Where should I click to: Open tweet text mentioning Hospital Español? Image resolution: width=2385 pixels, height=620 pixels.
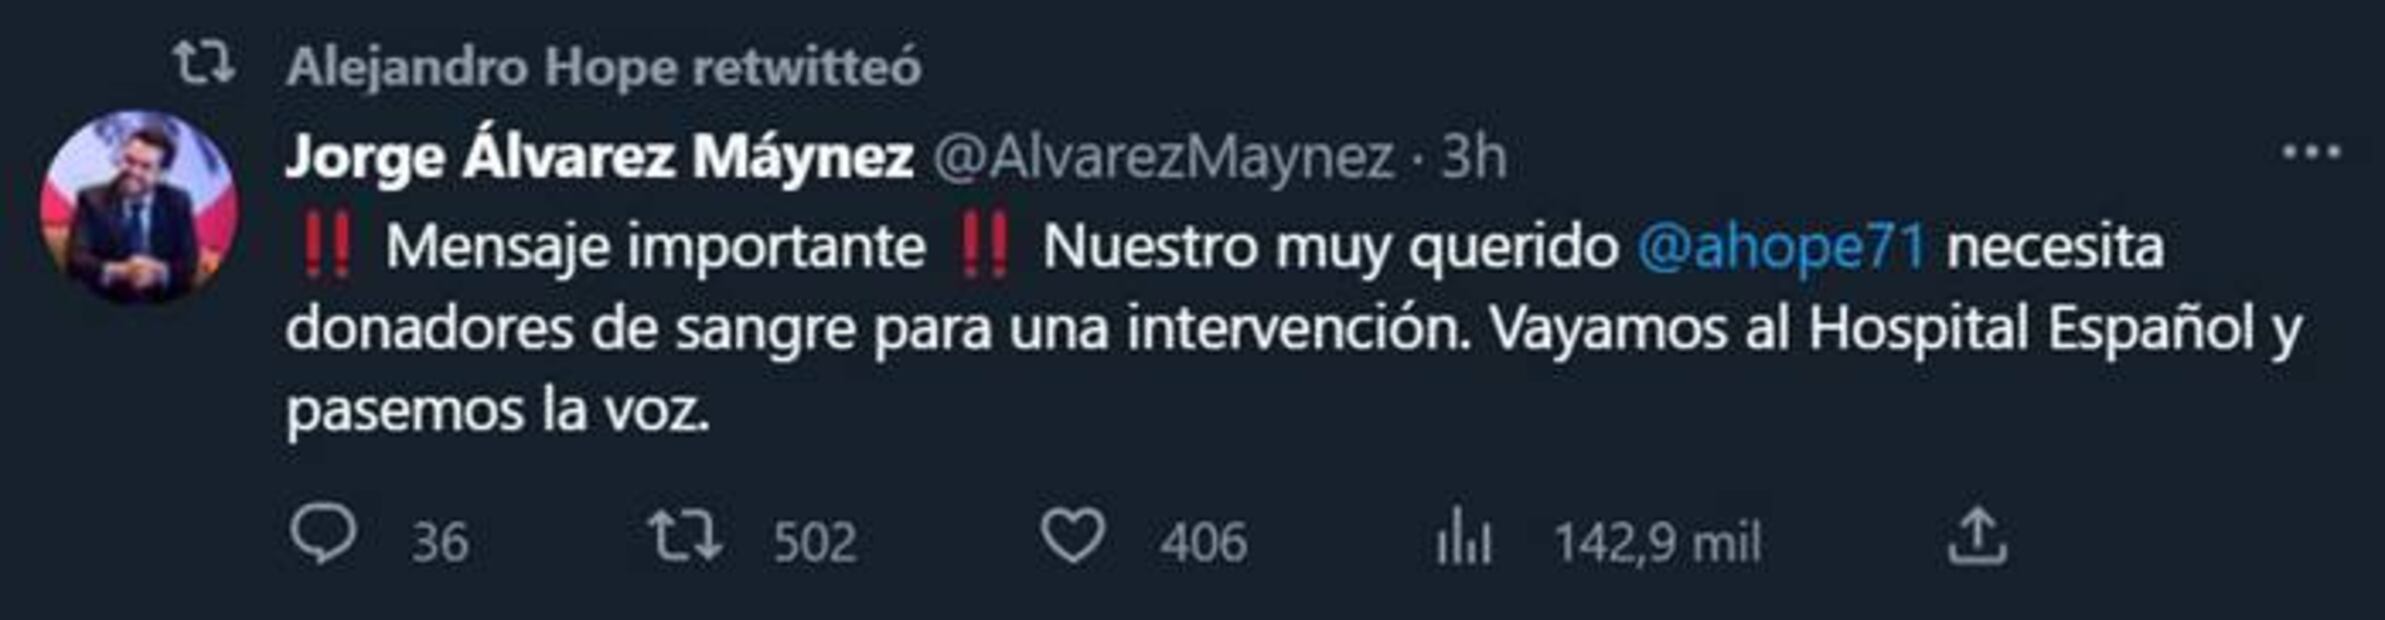click(x=1294, y=329)
